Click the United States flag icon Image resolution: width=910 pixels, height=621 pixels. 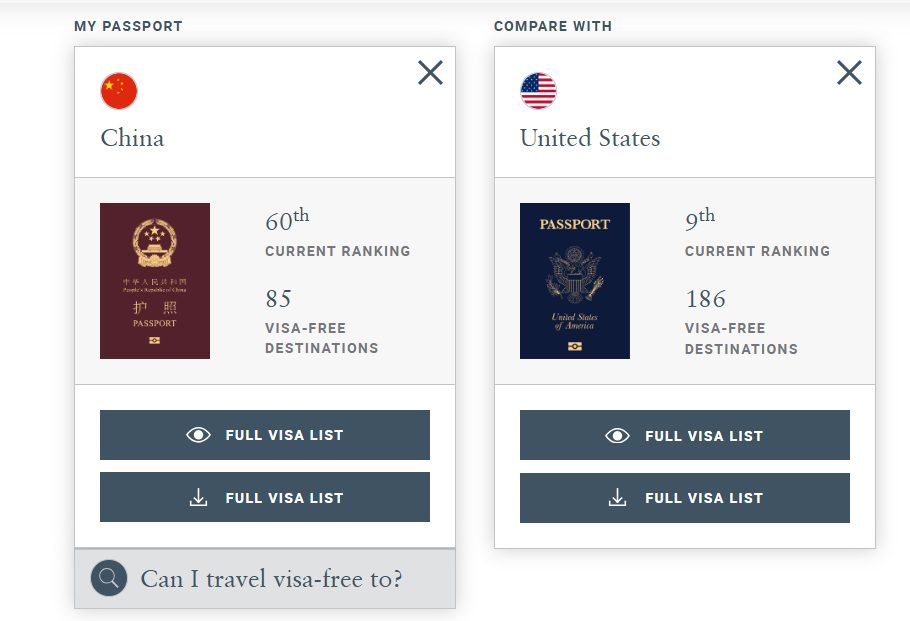[x=538, y=91]
